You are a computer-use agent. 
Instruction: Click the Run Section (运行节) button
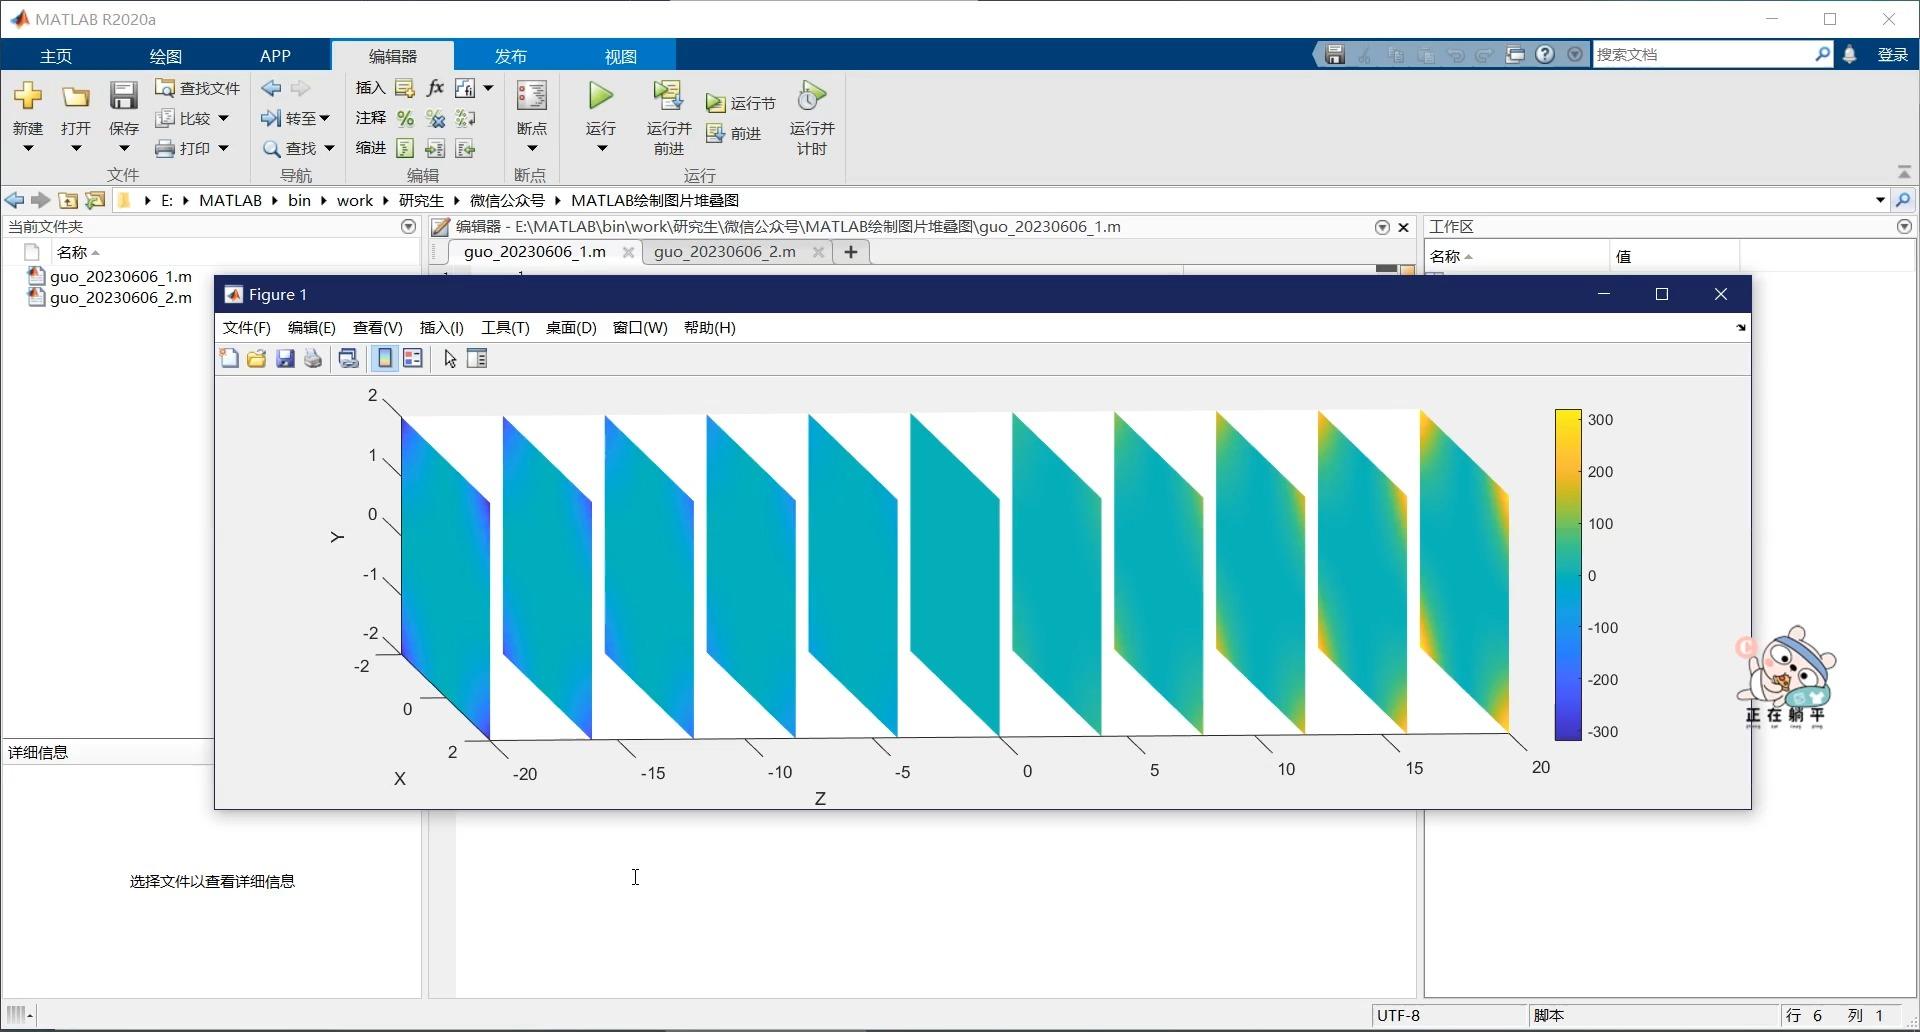[x=740, y=103]
